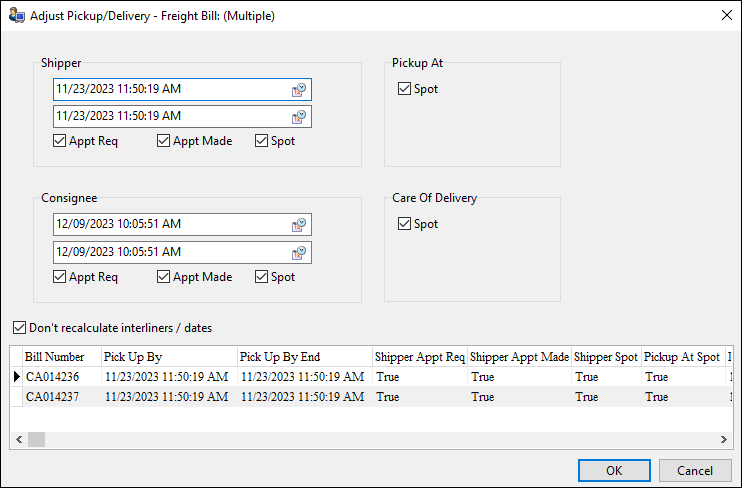Viewport: 742px width, 488px height.
Task: Open calendar picker for second Consignee date
Action: 299,253
